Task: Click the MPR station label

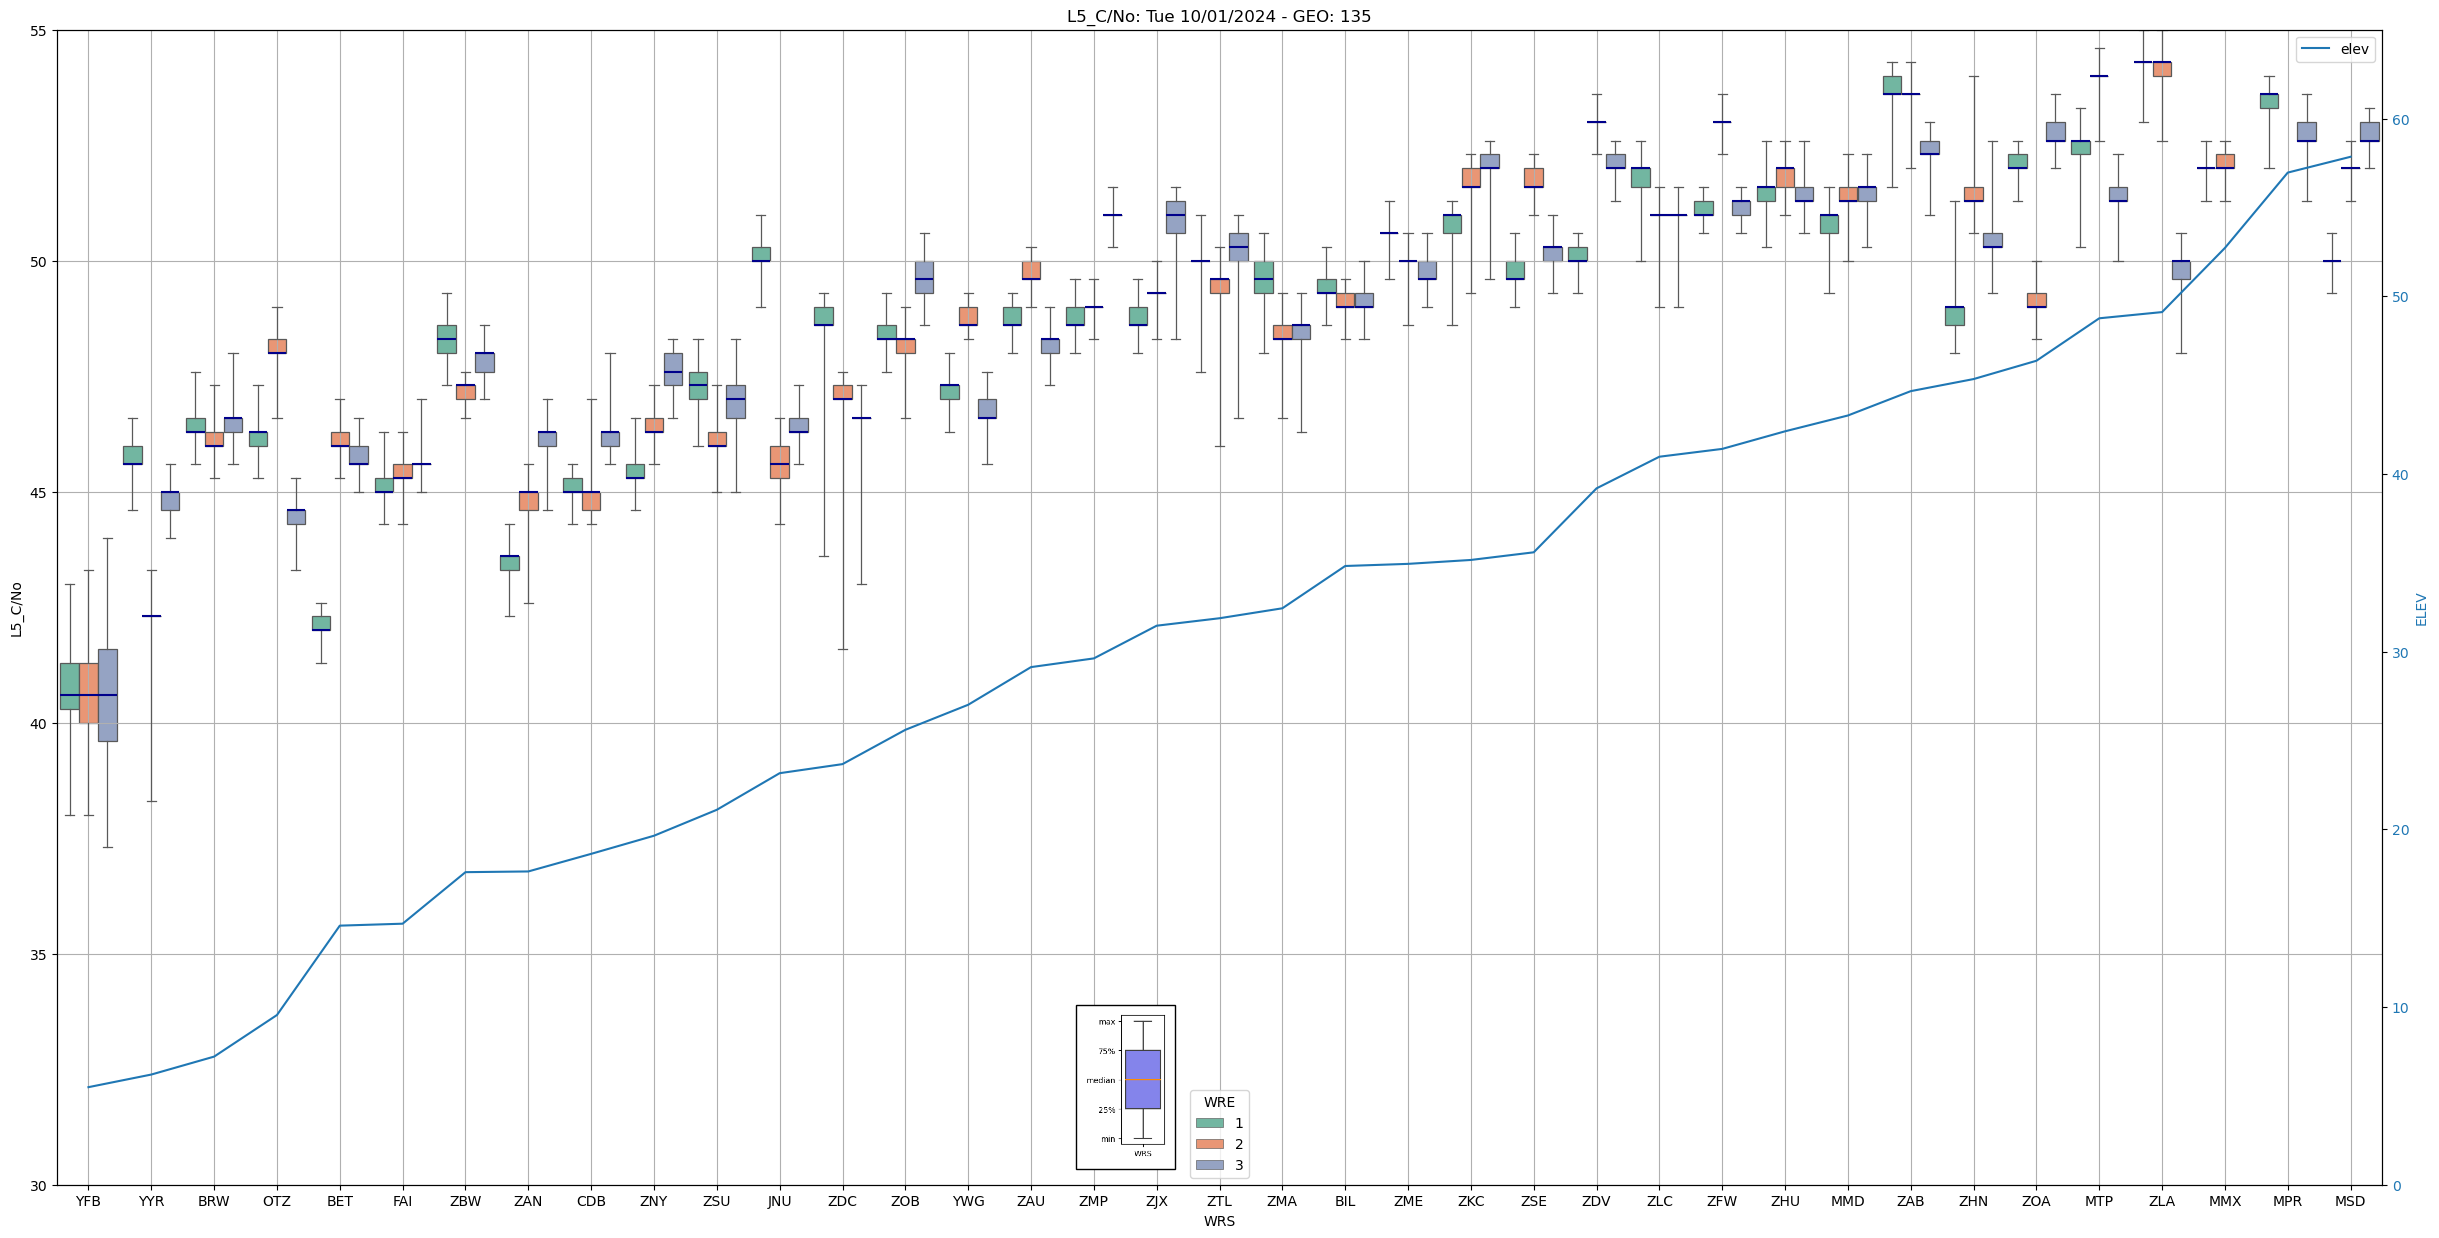Action: click(x=2288, y=1201)
